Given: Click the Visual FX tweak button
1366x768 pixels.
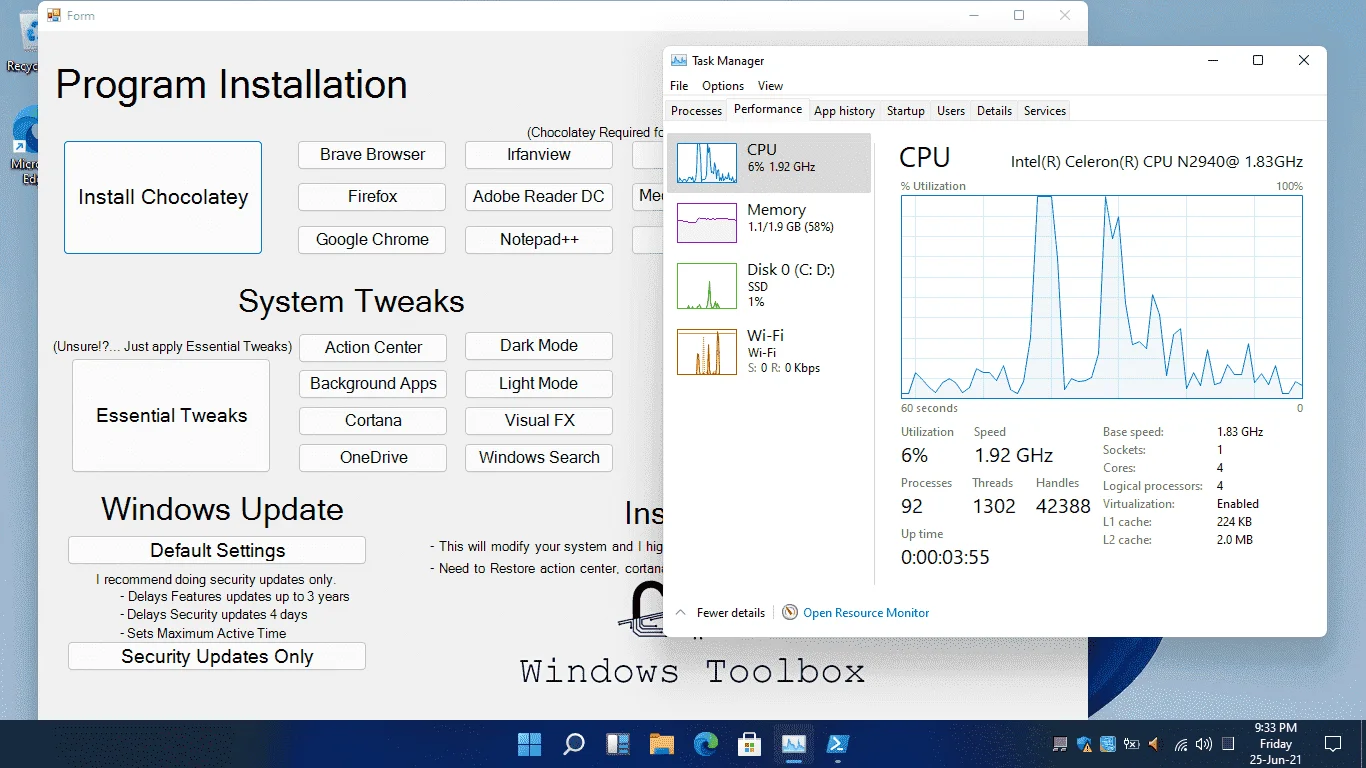Looking at the screenshot, I should pos(539,421).
